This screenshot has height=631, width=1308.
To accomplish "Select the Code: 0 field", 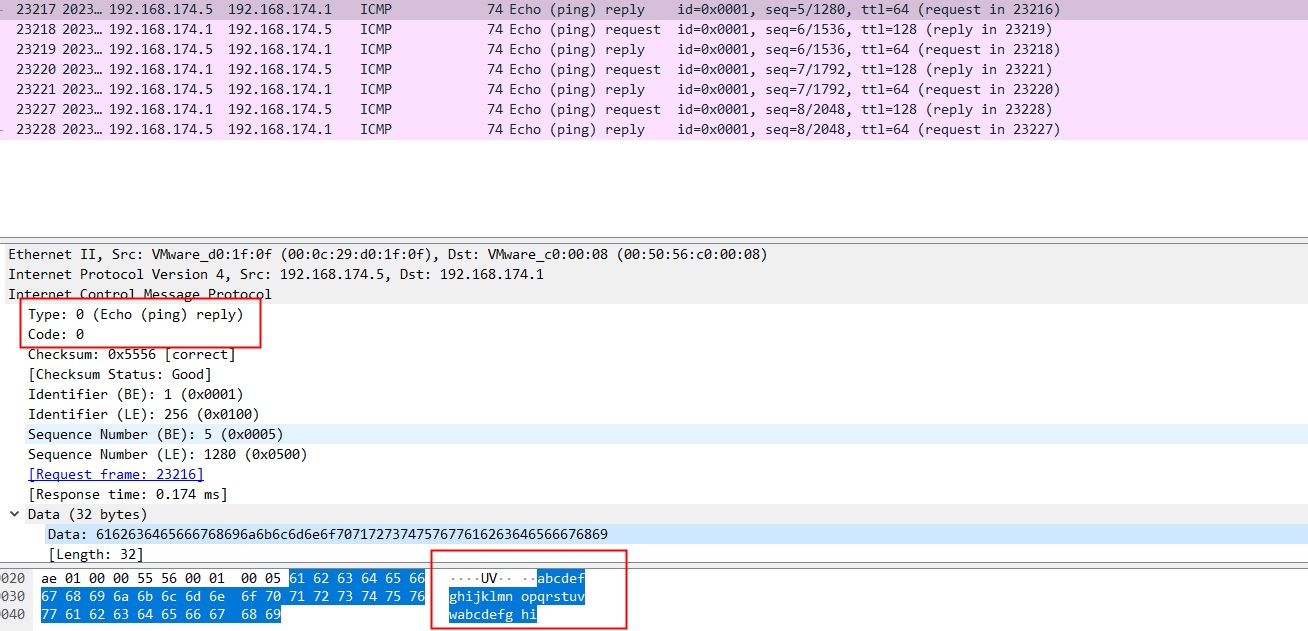I will tap(56, 334).
